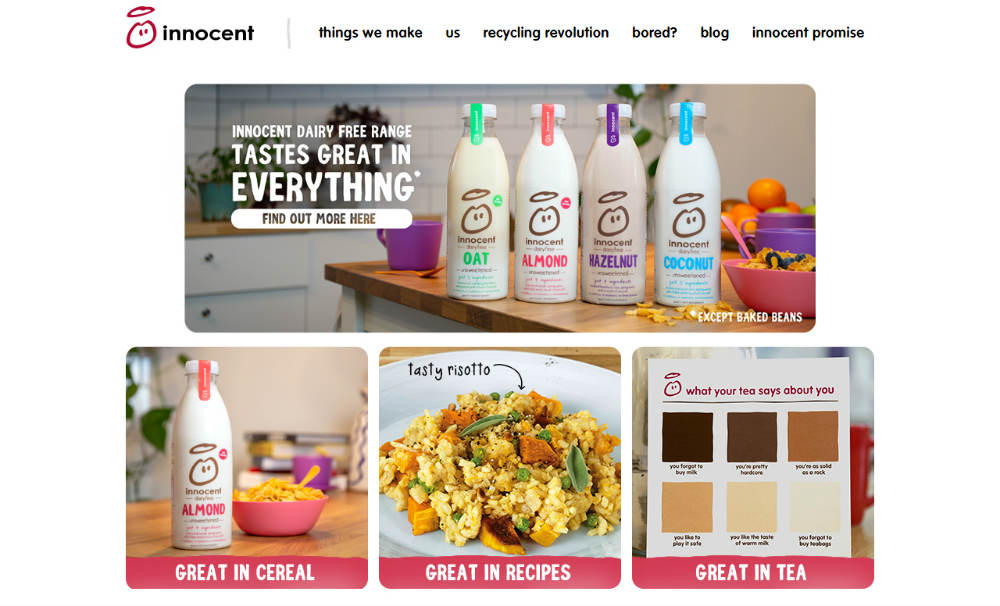
Task: Visit the bored? section
Action: [654, 33]
